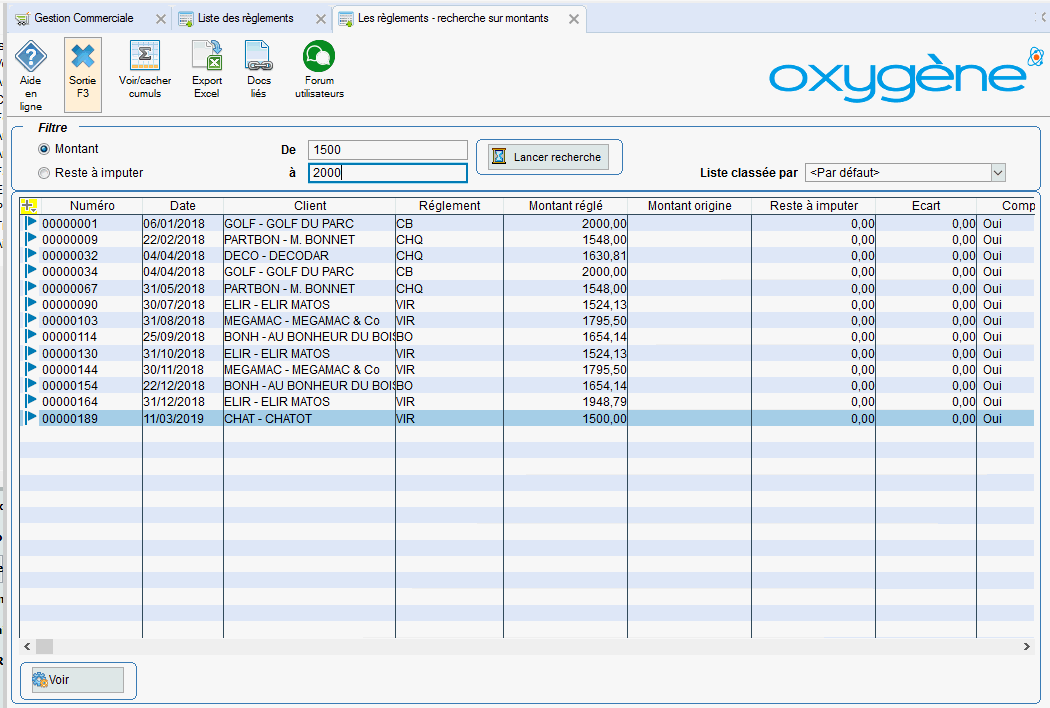Viewport: 1050px width, 708px height.
Task: Close the Gestion Commerciale tab
Action: [161, 19]
